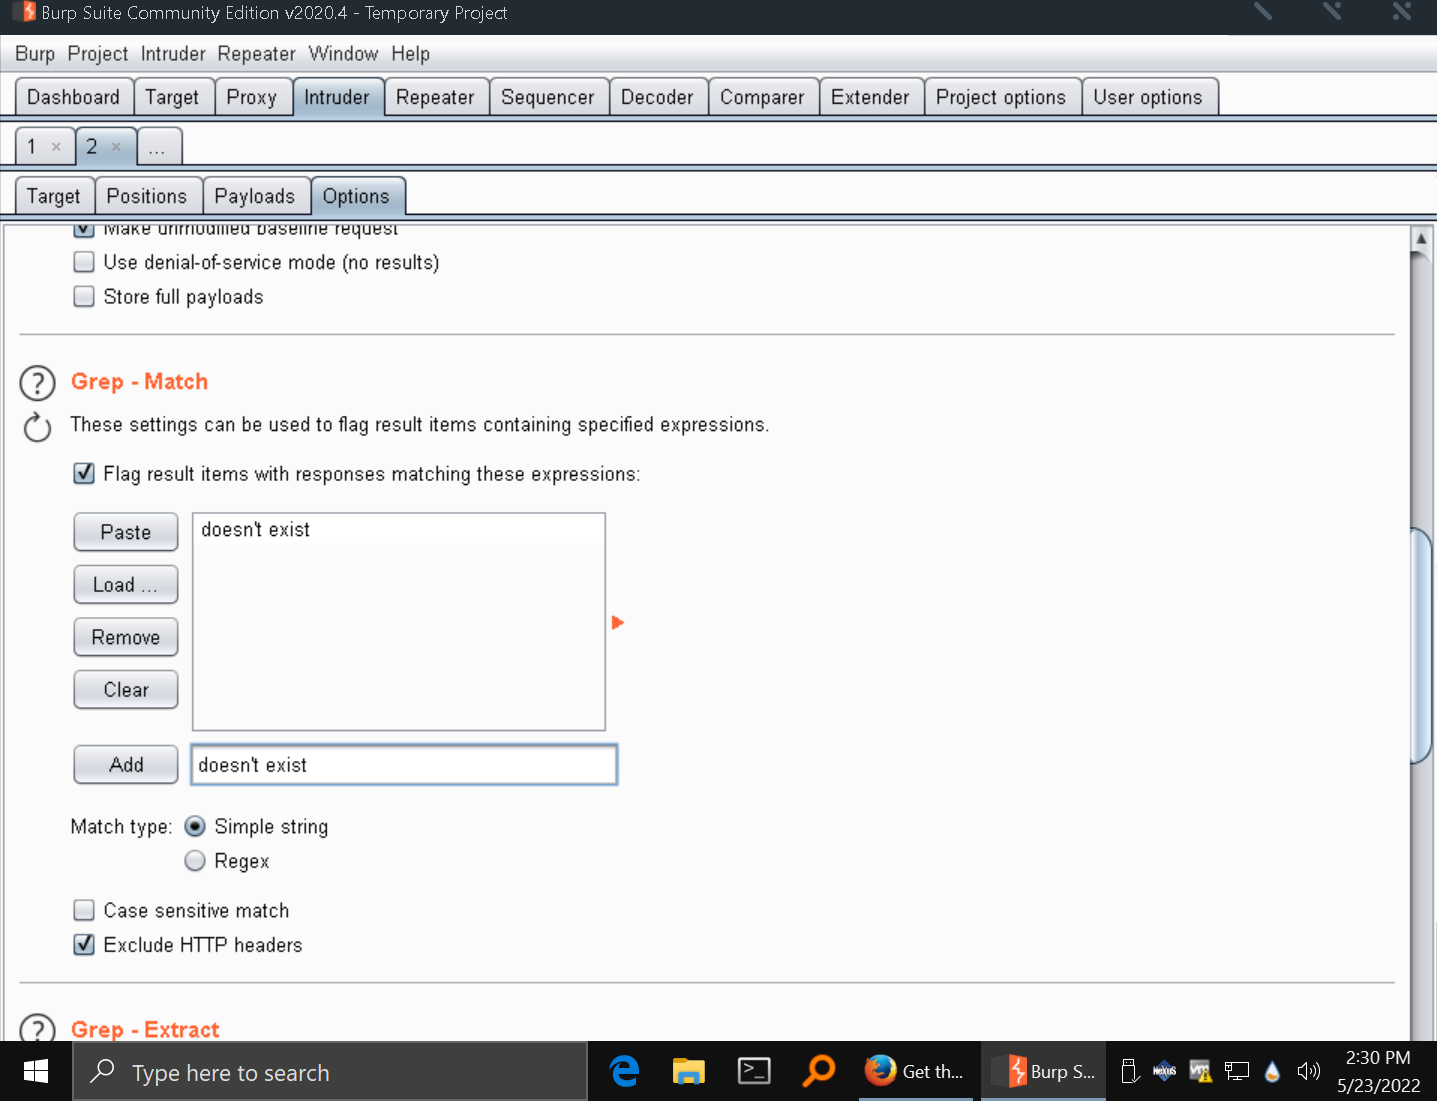1437x1101 pixels.
Task: Switch to Proxy tab
Action: [x=252, y=97]
